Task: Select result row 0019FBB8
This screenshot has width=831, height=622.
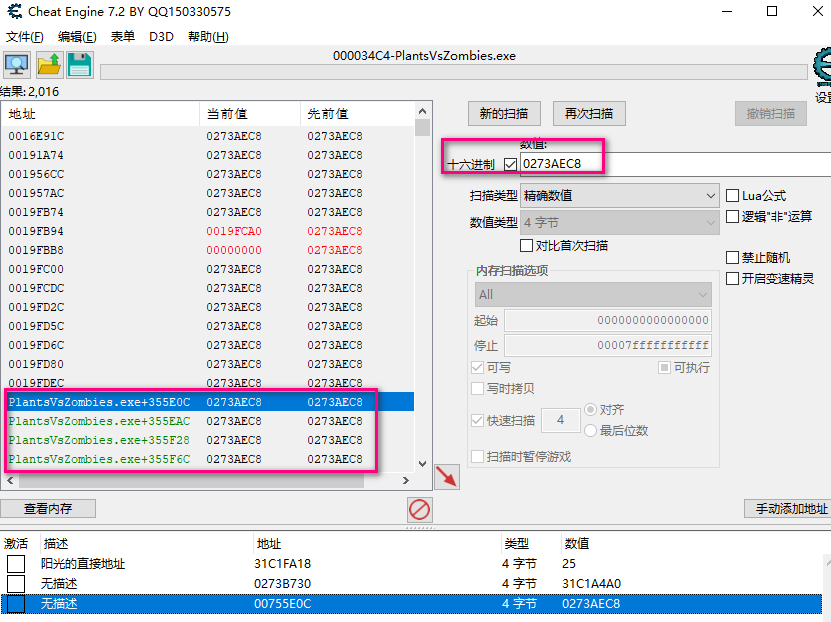Action: coord(208,250)
